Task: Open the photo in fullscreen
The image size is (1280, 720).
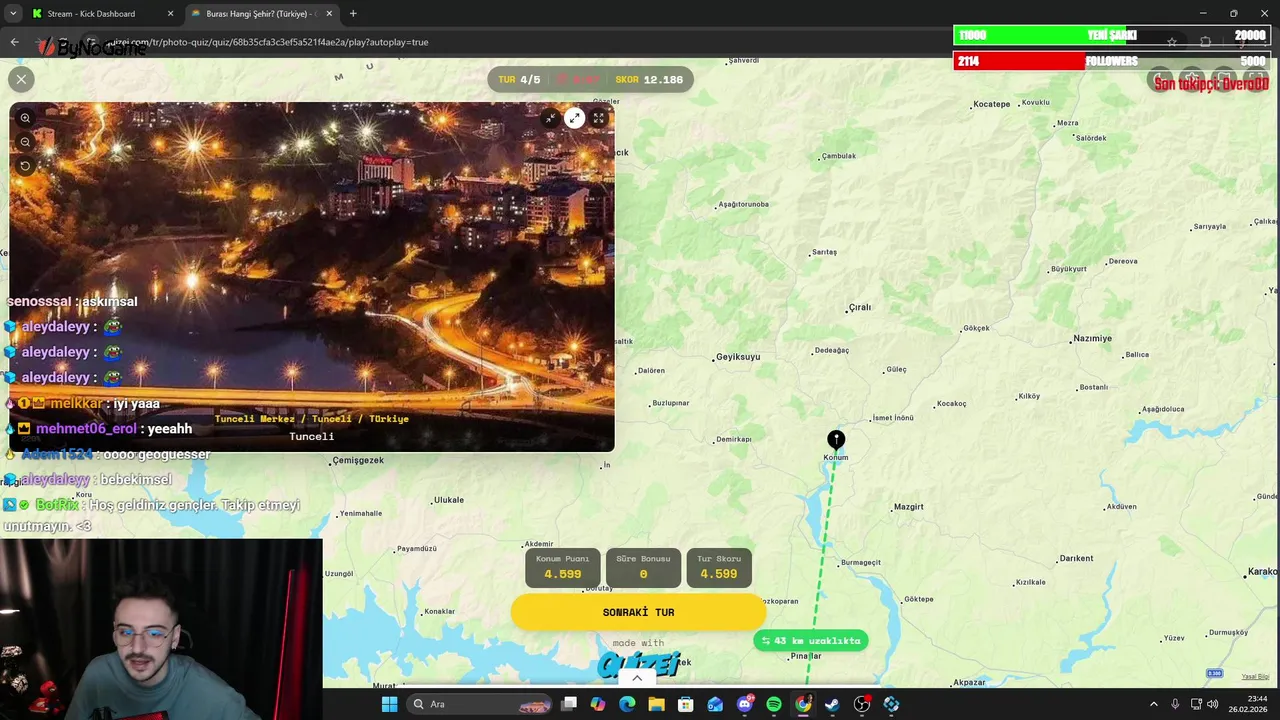Action: (x=598, y=118)
